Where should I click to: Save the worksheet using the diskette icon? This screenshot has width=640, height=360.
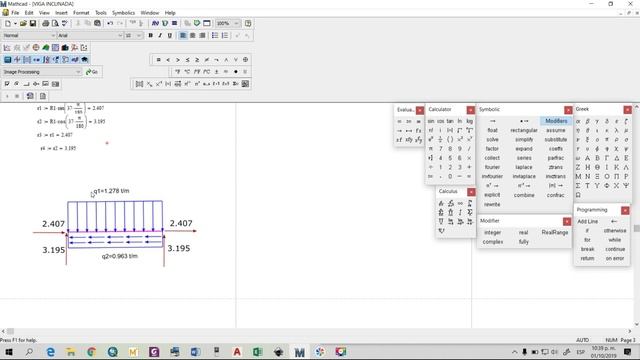pyautogui.click(x=33, y=23)
